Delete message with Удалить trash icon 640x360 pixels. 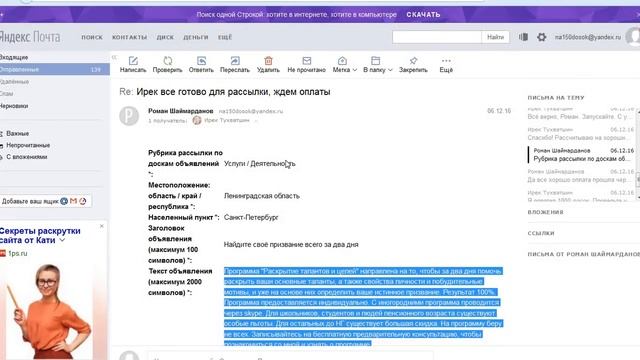(x=268, y=61)
